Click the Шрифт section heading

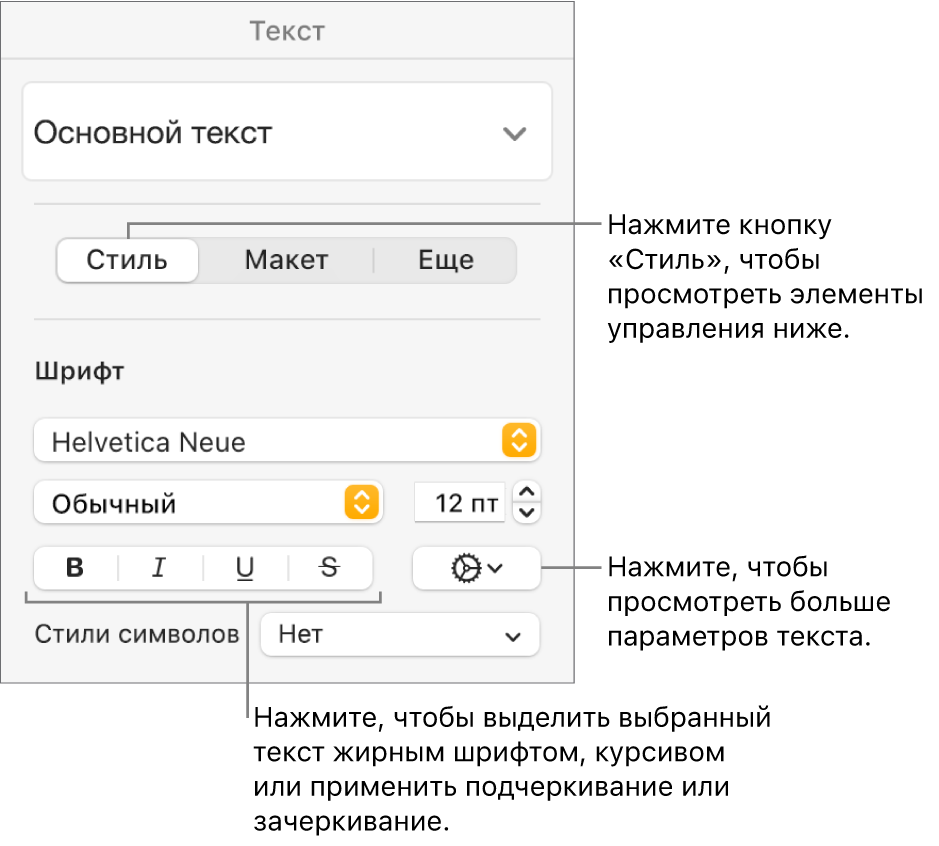[x=80, y=372]
